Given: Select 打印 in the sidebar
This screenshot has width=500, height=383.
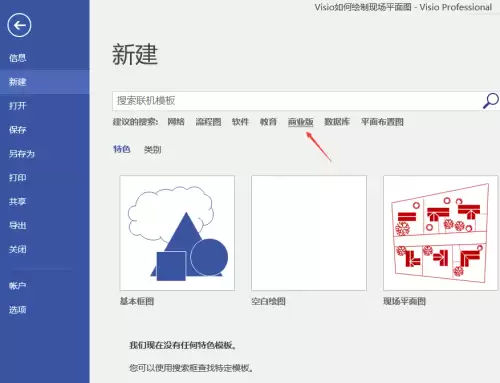Looking at the screenshot, I should pyautogui.click(x=18, y=178).
